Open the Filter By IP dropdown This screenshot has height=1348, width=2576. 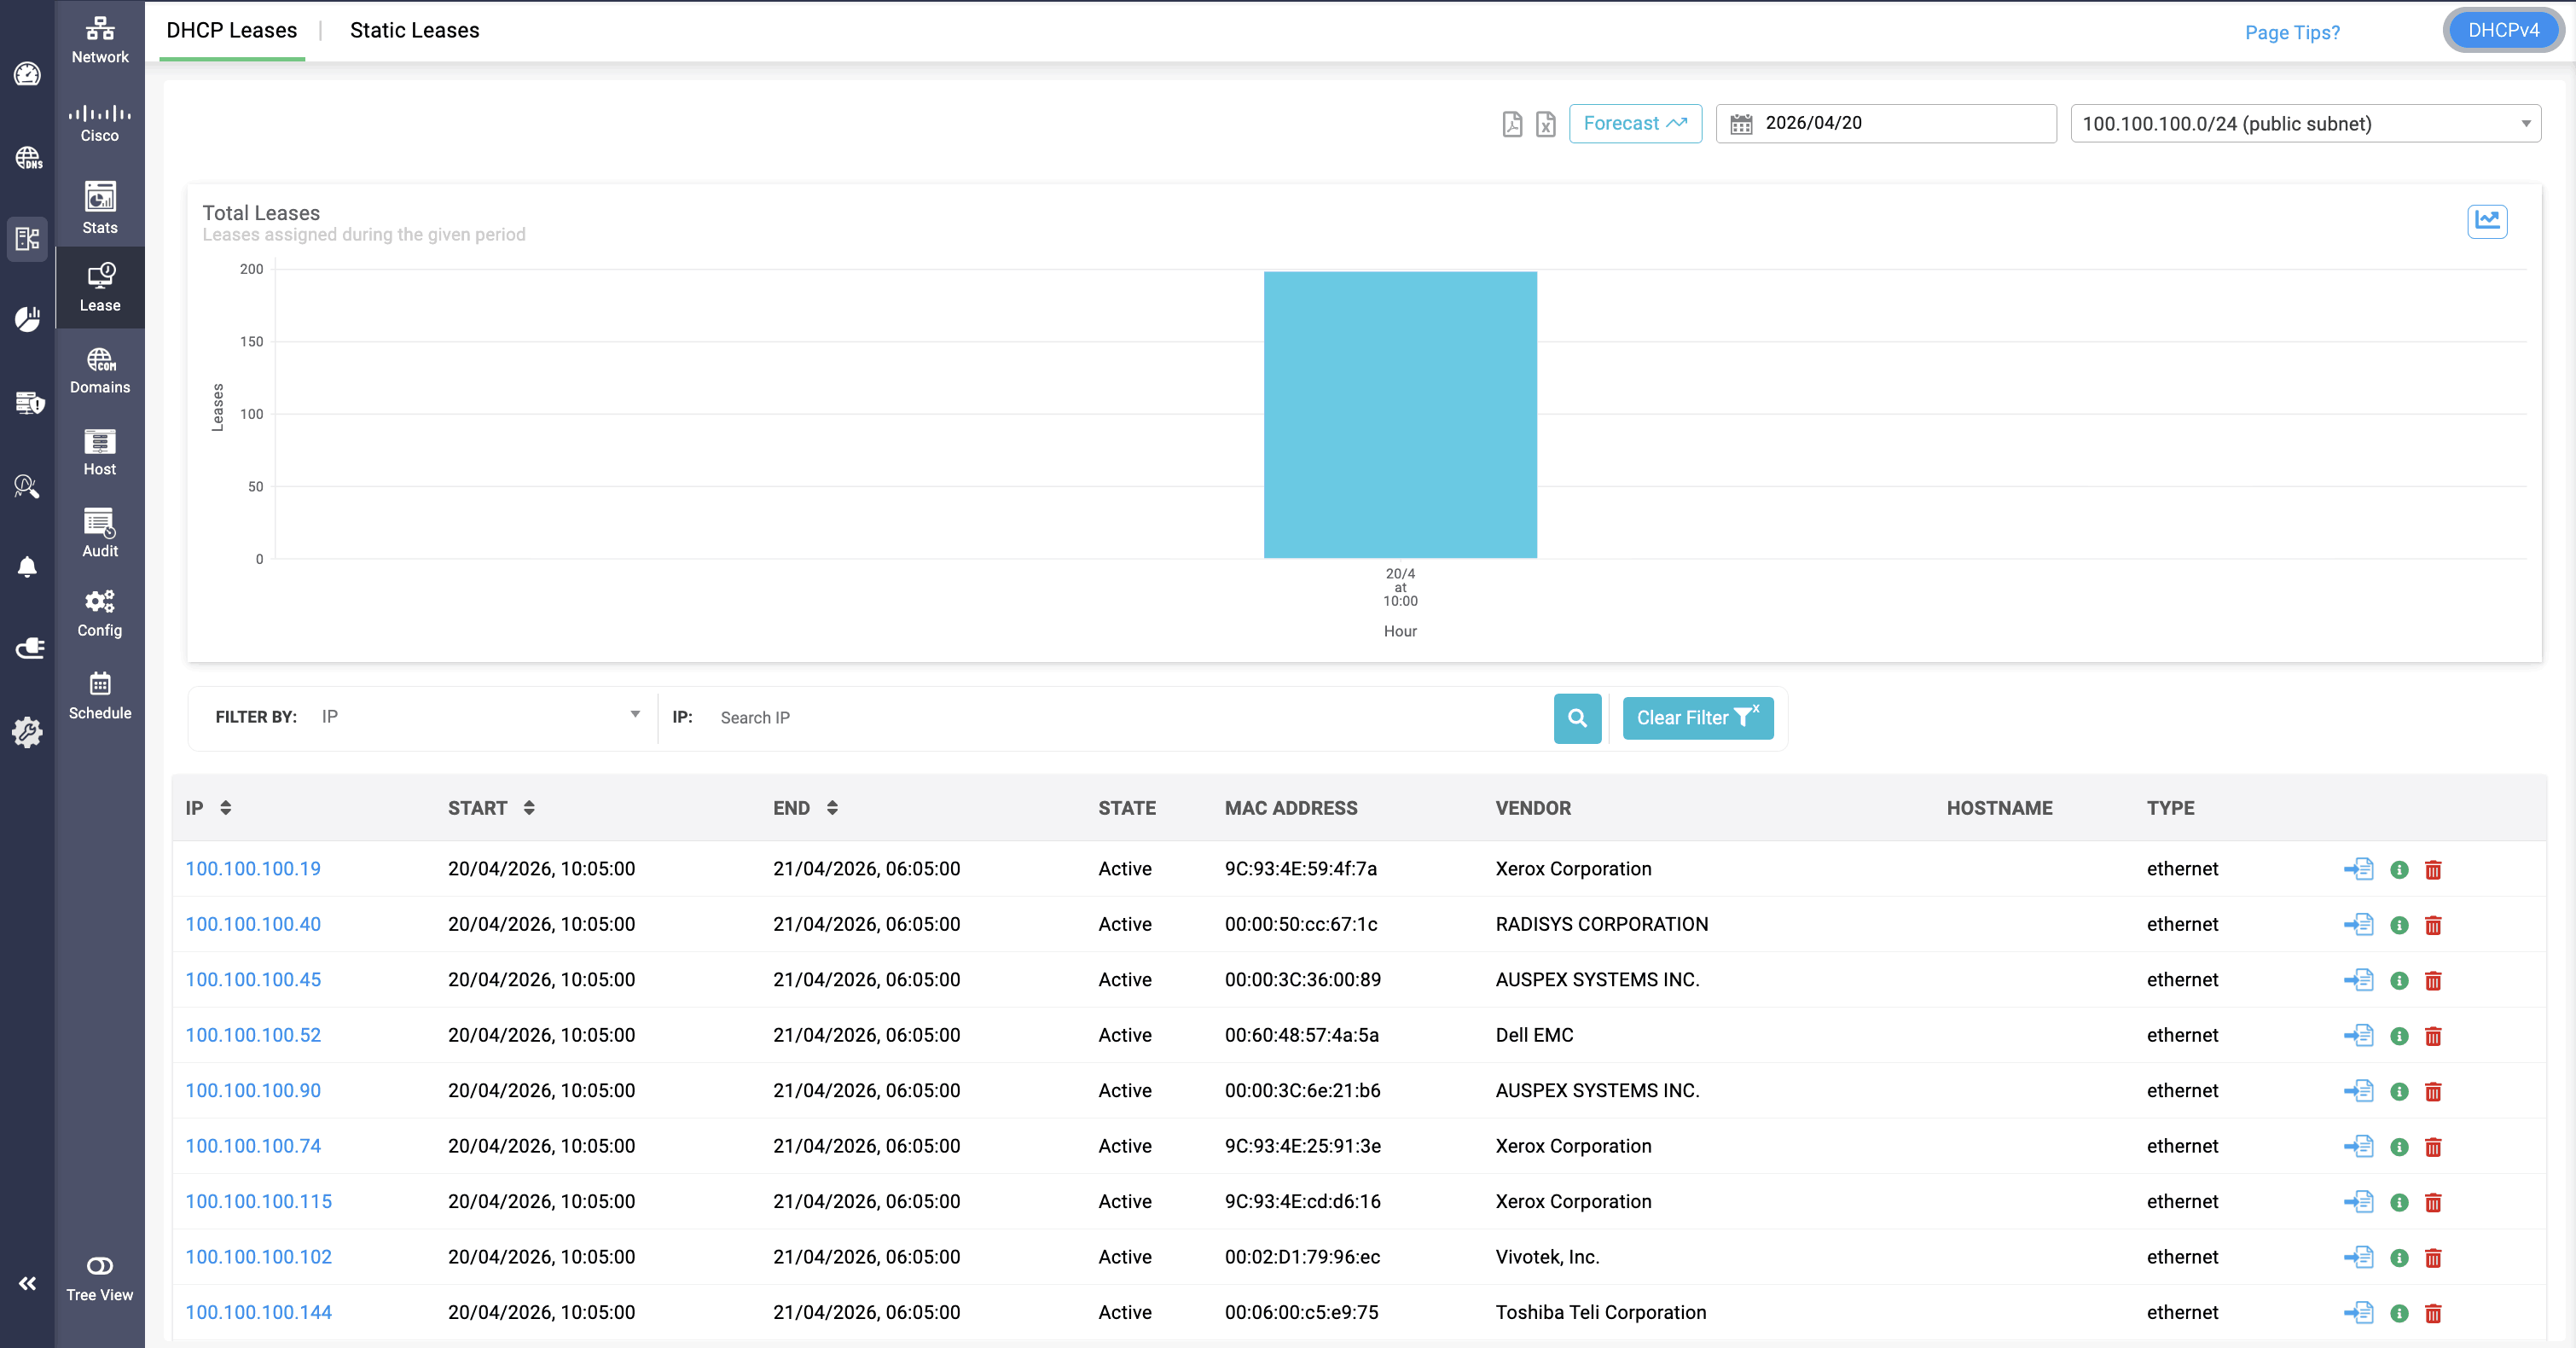[x=480, y=717]
